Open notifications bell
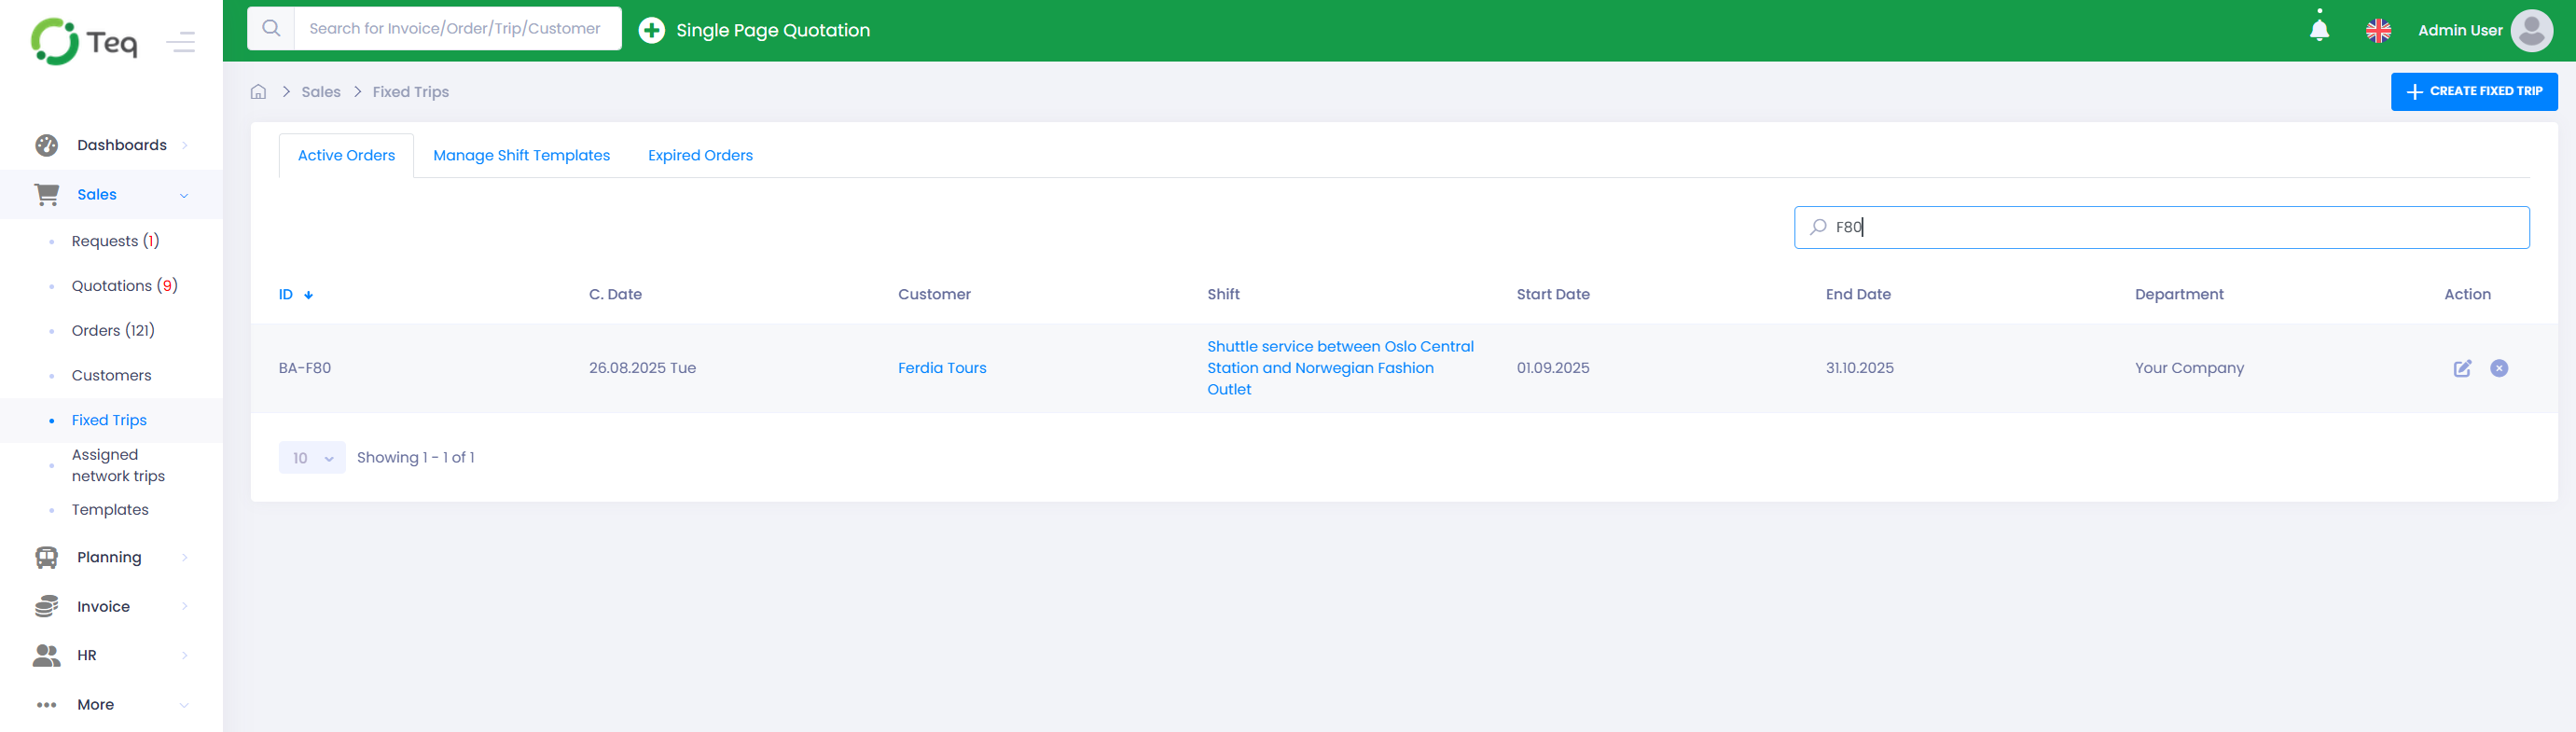Viewport: 2576px width, 732px height. click(2319, 30)
